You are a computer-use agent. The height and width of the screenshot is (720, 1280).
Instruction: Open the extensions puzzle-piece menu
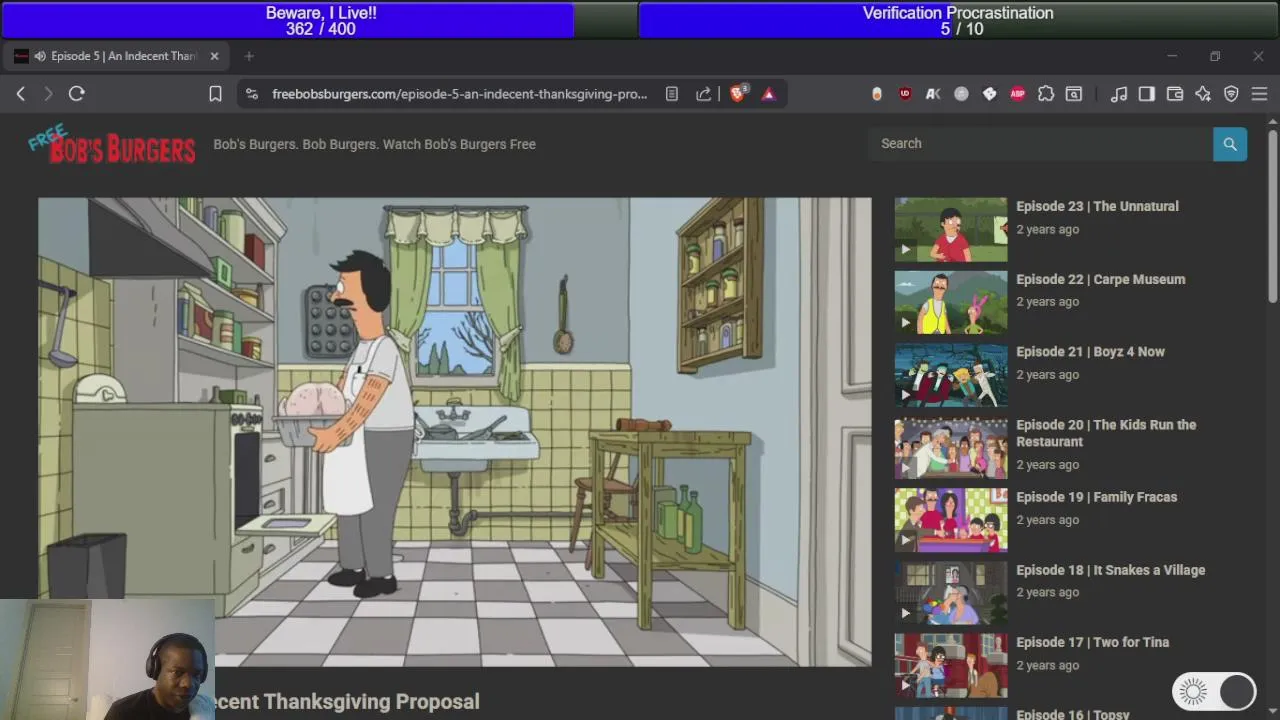pos(1045,93)
